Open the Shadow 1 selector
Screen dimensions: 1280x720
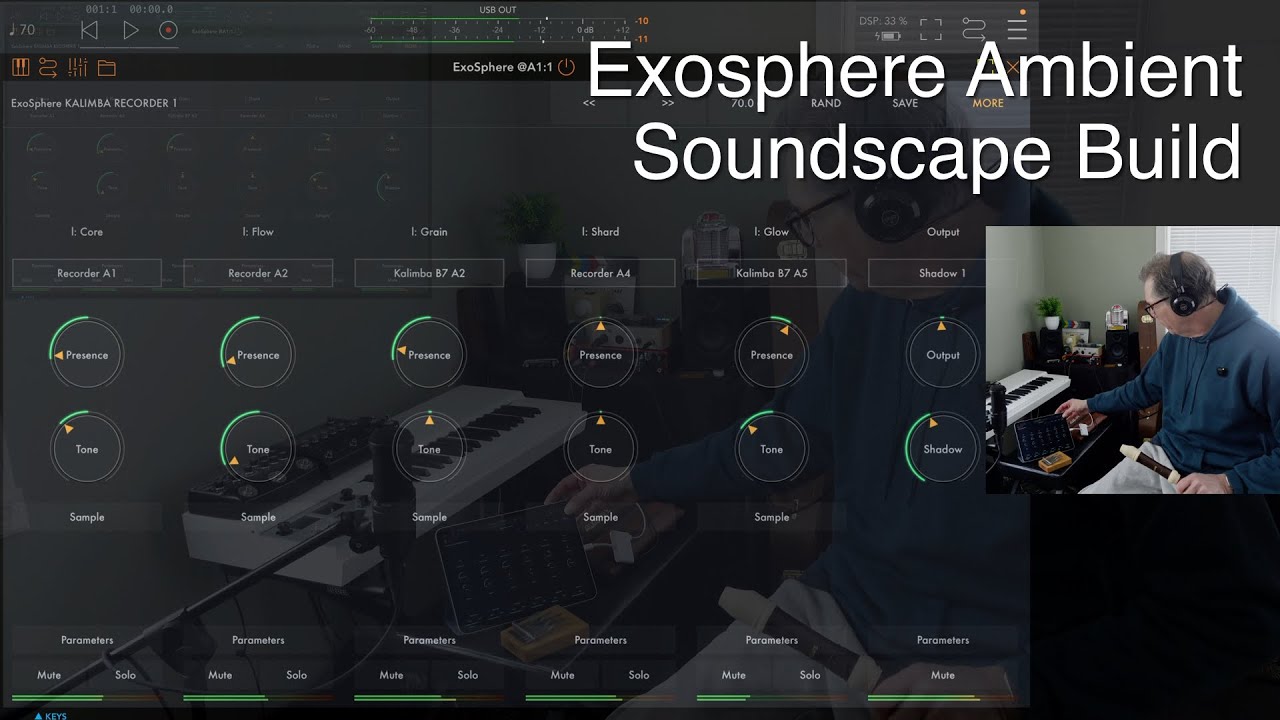(x=943, y=273)
